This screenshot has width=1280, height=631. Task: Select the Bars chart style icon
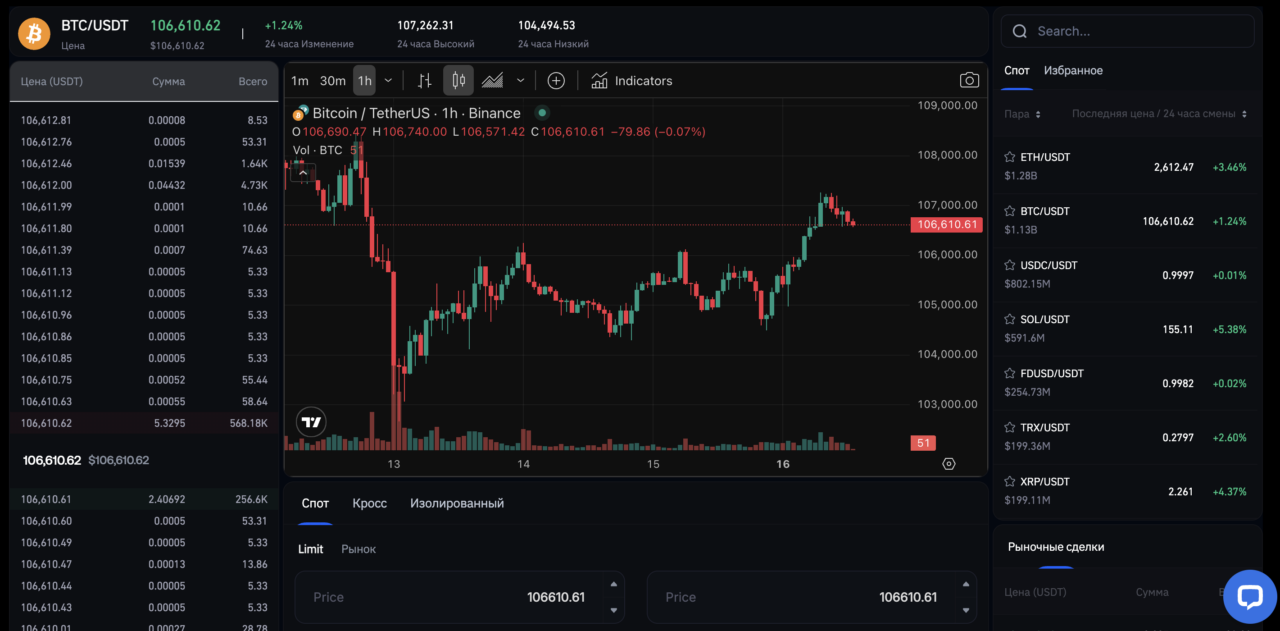(425, 81)
